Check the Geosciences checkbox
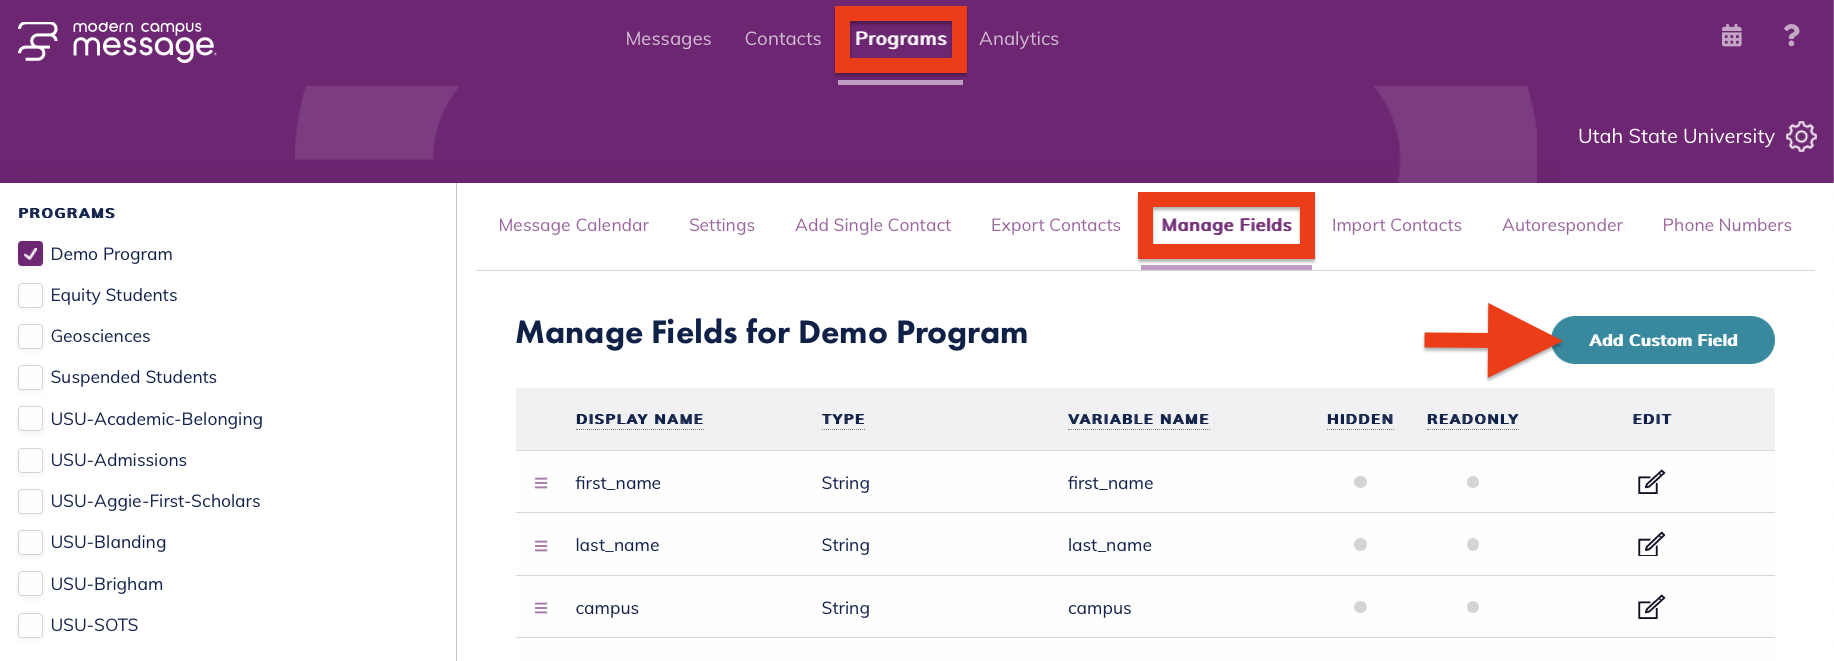Image resolution: width=1834 pixels, height=661 pixels. coord(31,336)
